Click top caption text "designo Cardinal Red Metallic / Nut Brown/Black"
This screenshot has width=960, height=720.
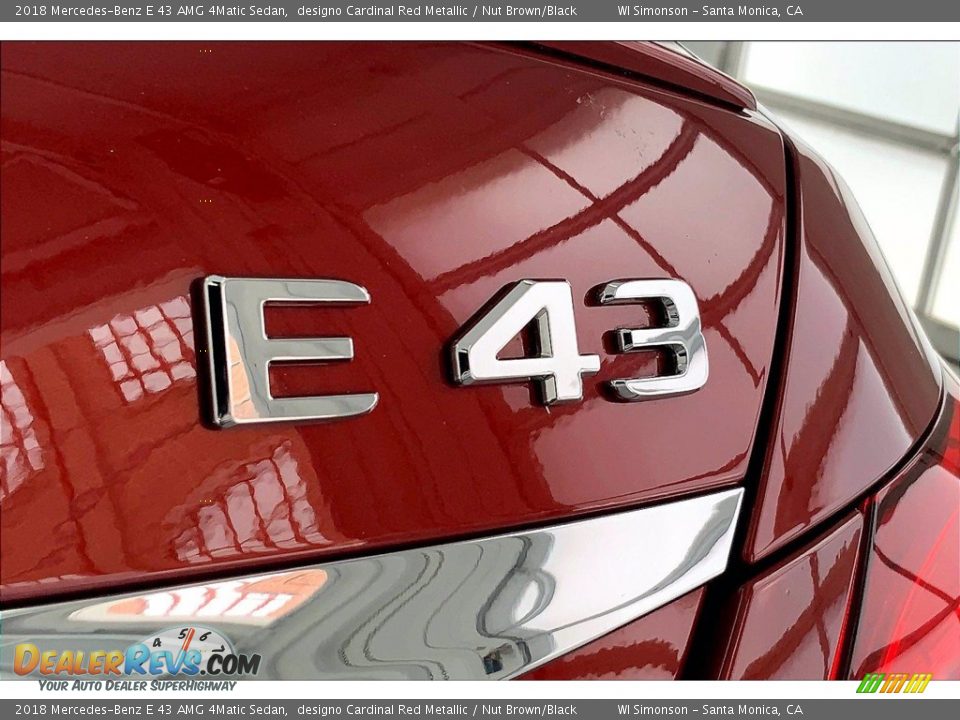click(x=437, y=10)
